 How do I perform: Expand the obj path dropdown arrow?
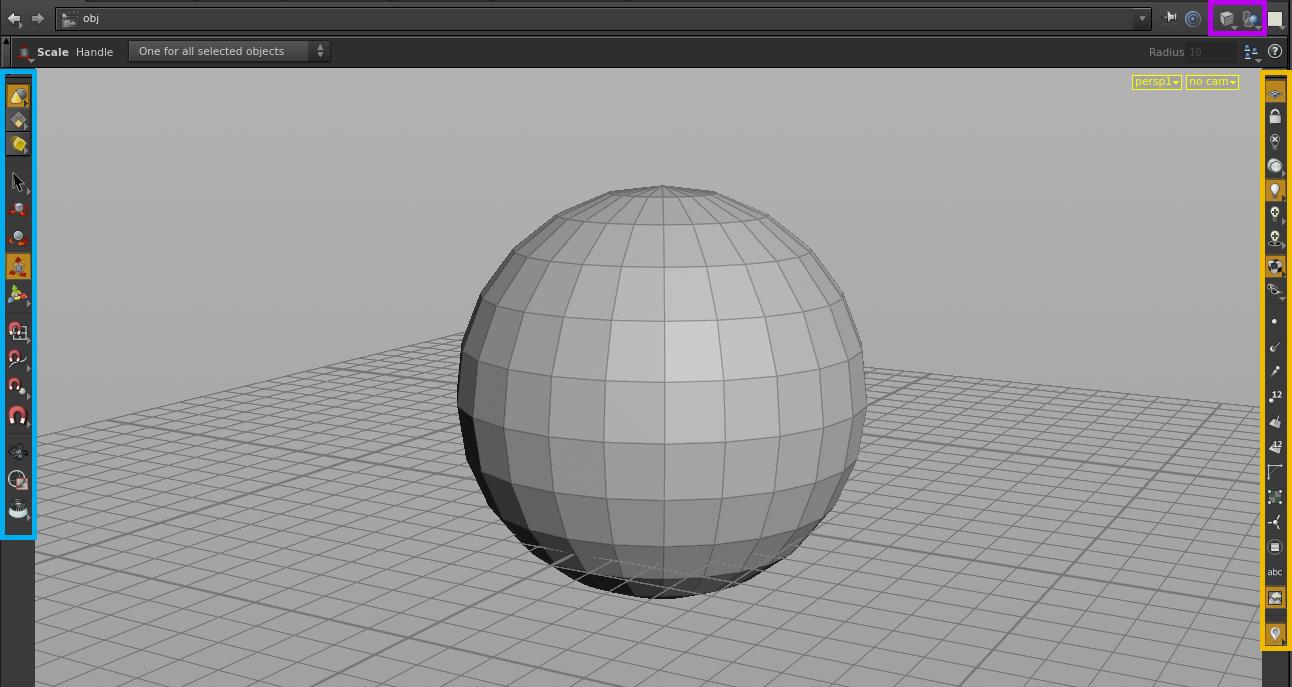tap(1142, 18)
